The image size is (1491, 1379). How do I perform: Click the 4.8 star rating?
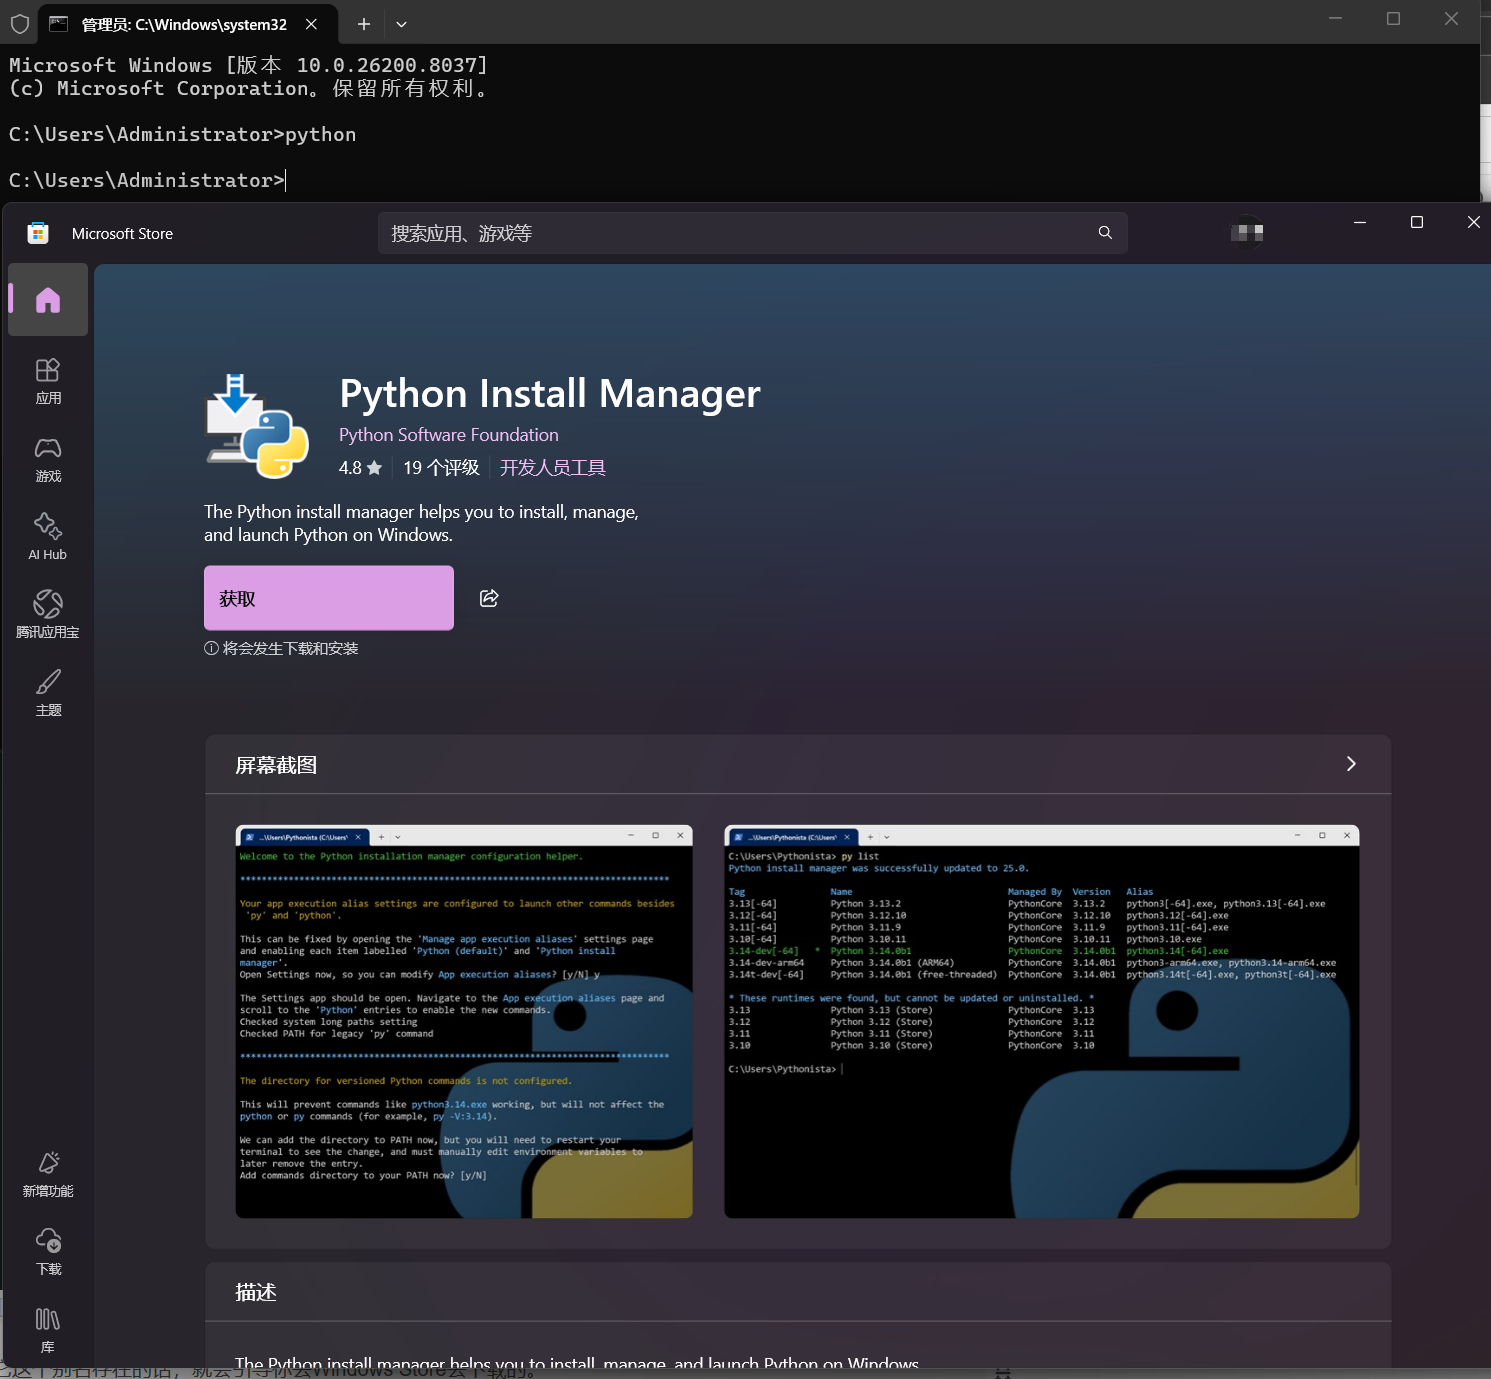click(360, 468)
